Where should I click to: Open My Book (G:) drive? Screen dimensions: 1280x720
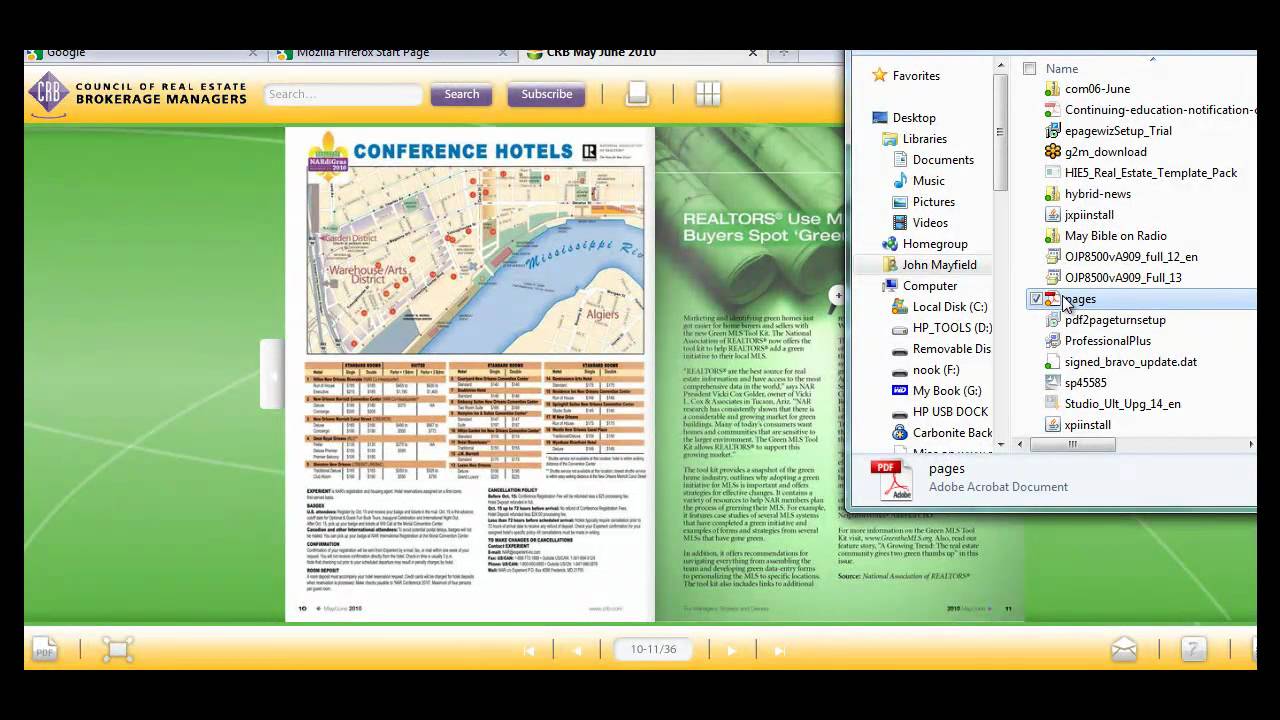(936, 391)
